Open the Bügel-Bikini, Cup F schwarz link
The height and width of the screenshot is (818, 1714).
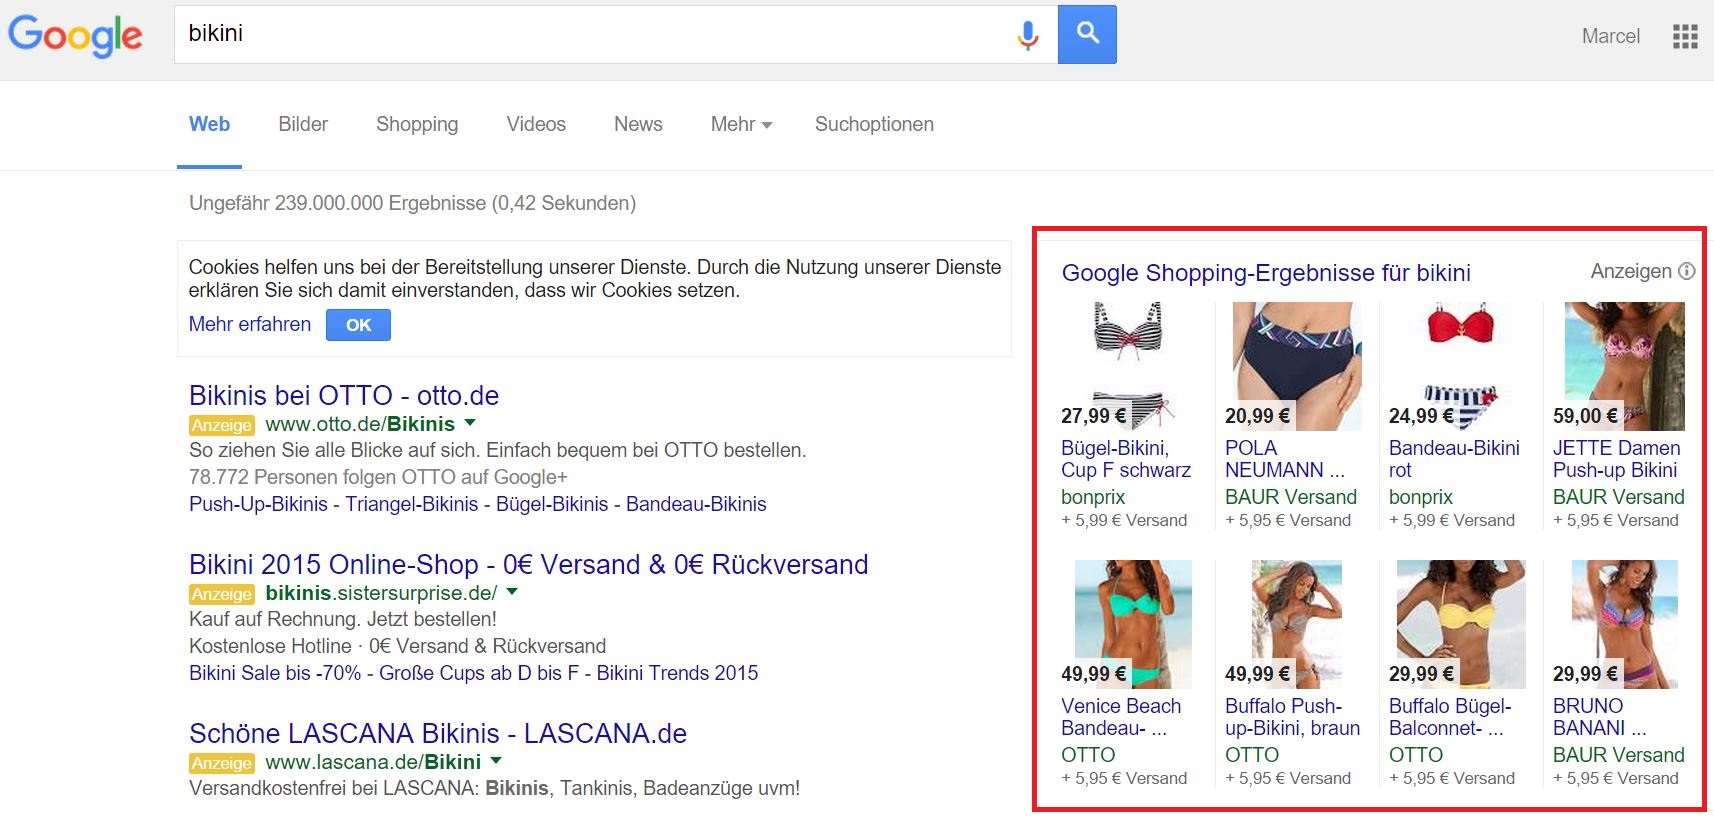1126,459
